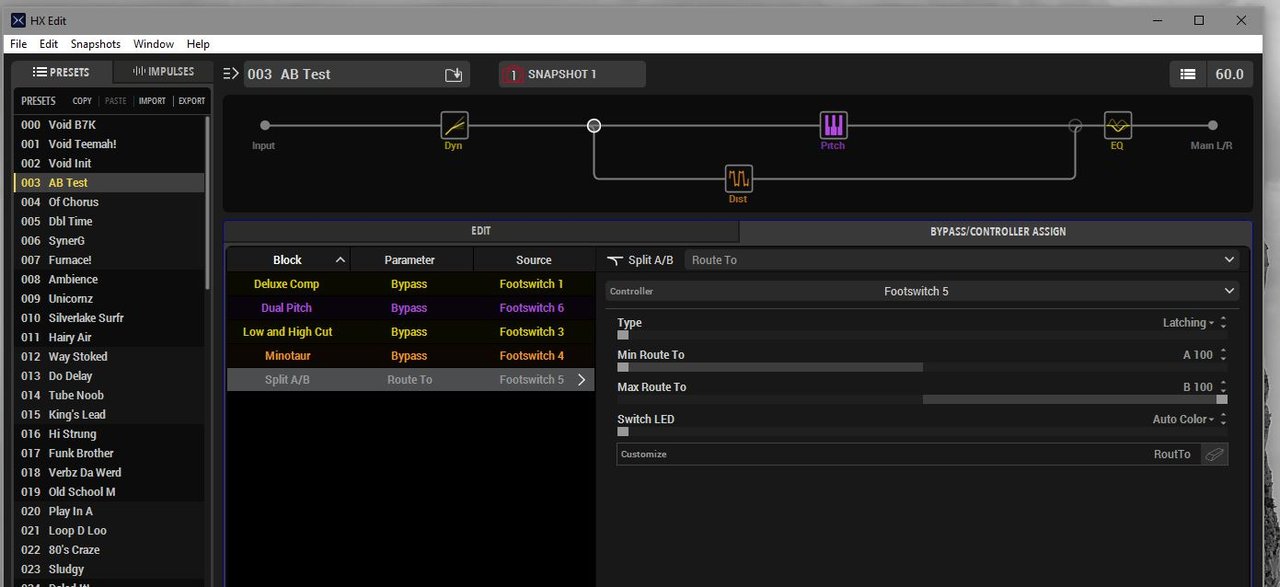Click the Min Route To stepper arrows
The height and width of the screenshot is (587, 1280).
pyautogui.click(x=1223, y=355)
